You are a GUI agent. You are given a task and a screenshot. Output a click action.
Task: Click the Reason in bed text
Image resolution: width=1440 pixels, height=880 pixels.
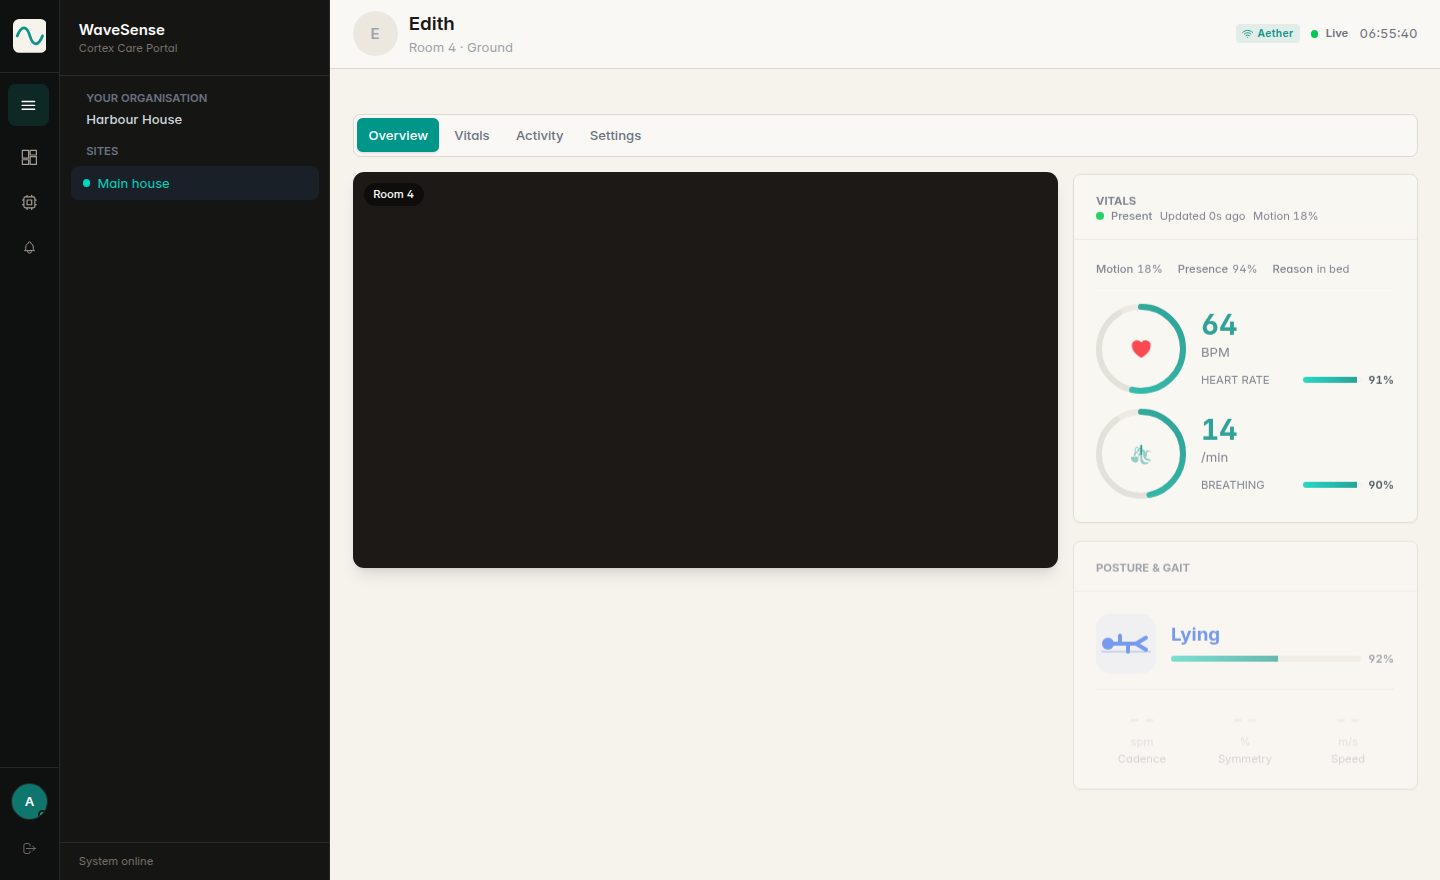pyautogui.click(x=1311, y=269)
